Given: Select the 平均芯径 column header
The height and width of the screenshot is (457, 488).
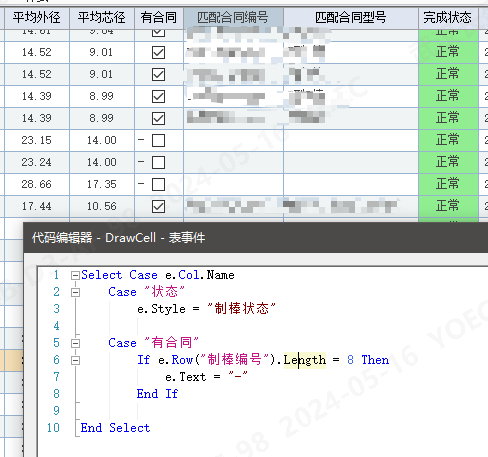Looking at the screenshot, I should click(x=102, y=18).
